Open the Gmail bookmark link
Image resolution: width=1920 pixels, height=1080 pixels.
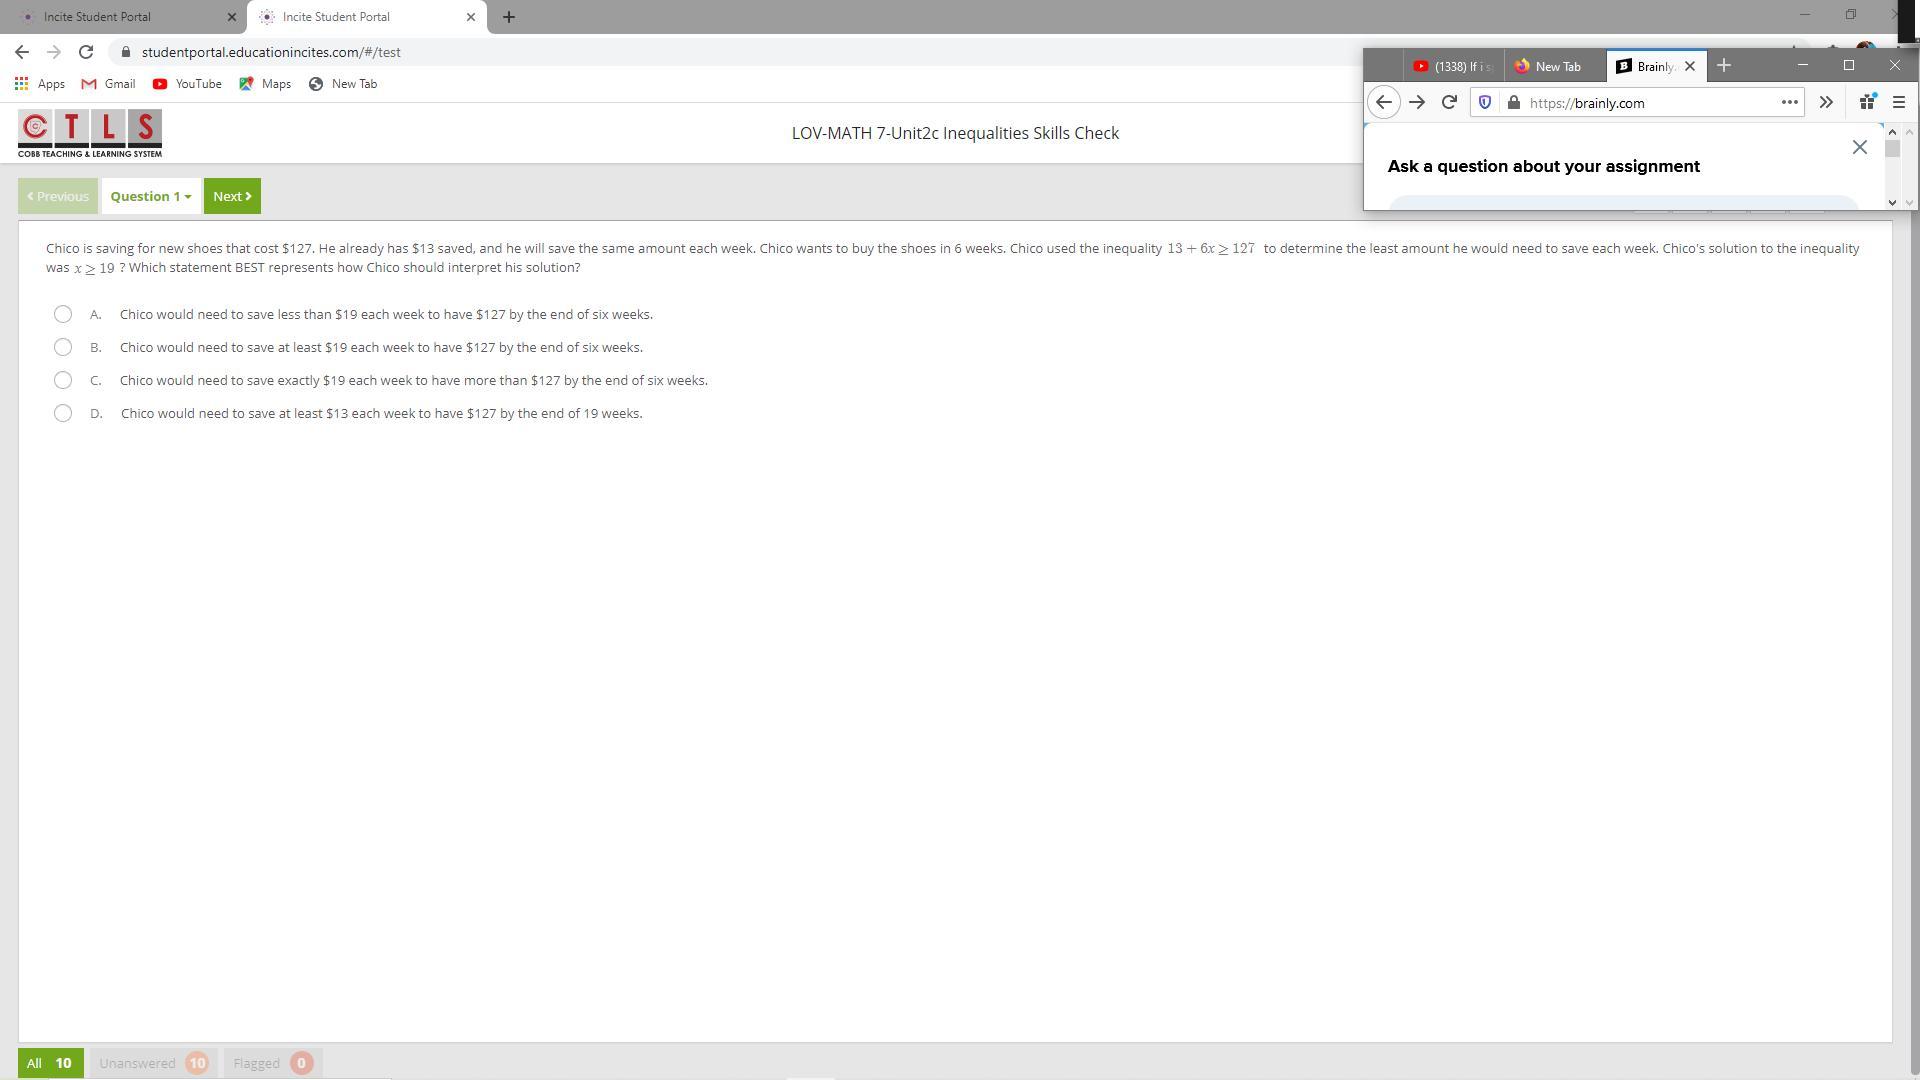click(x=109, y=84)
